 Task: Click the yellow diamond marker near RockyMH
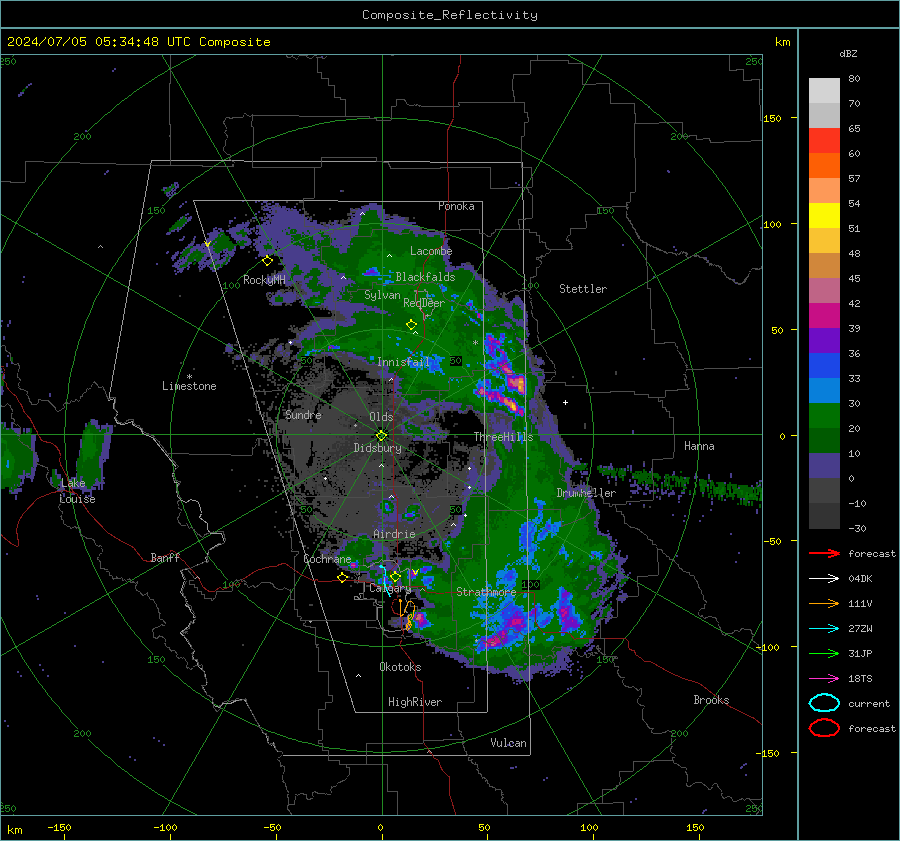267,261
